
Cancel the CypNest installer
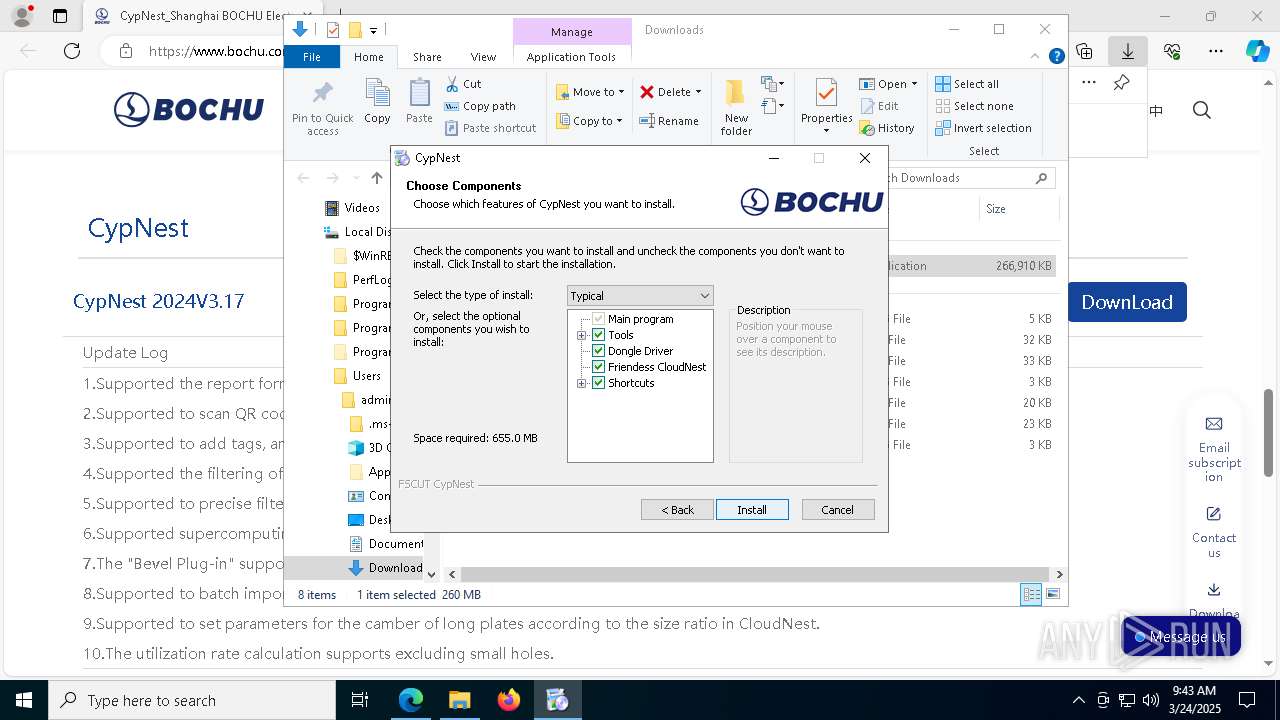pyautogui.click(x=838, y=510)
